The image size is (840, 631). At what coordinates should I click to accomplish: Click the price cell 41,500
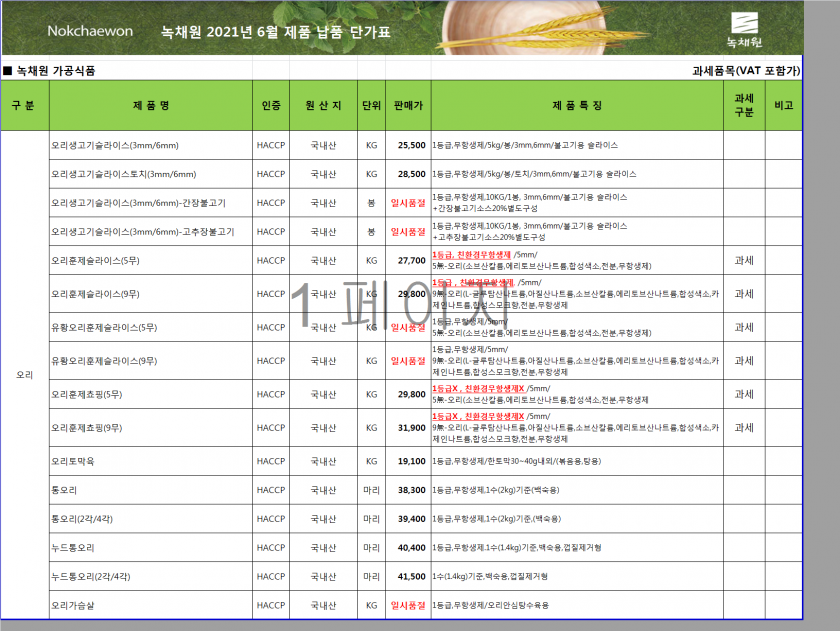click(x=408, y=577)
